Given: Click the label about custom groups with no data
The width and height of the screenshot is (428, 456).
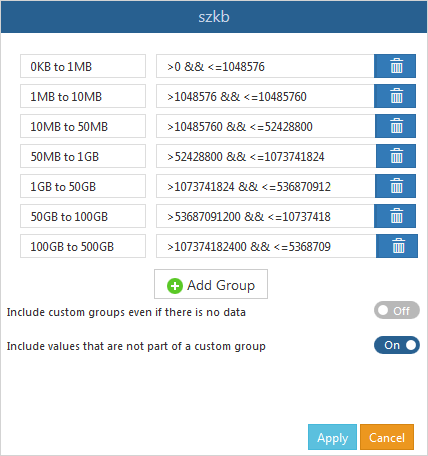Looking at the screenshot, I should [x=126, y=312].
